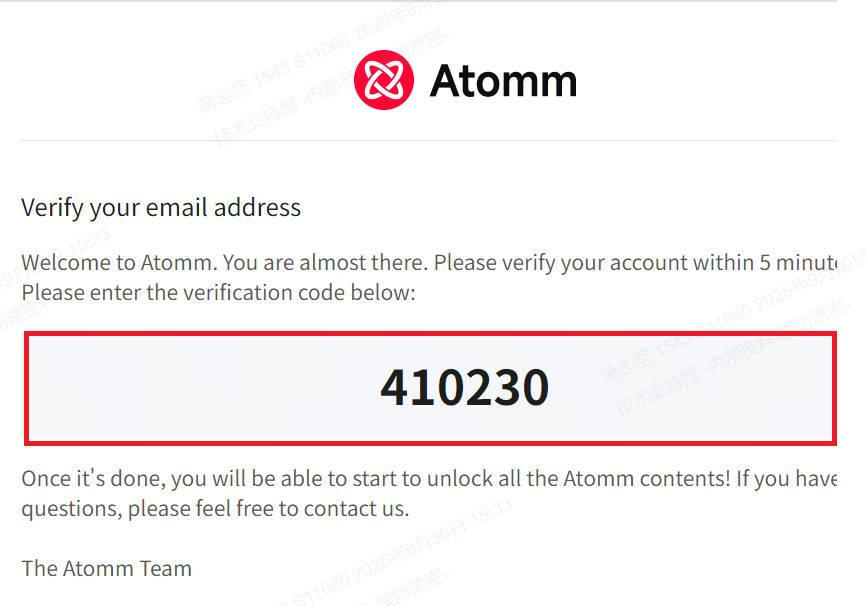Click the verification code 410230

coord(465,388)
